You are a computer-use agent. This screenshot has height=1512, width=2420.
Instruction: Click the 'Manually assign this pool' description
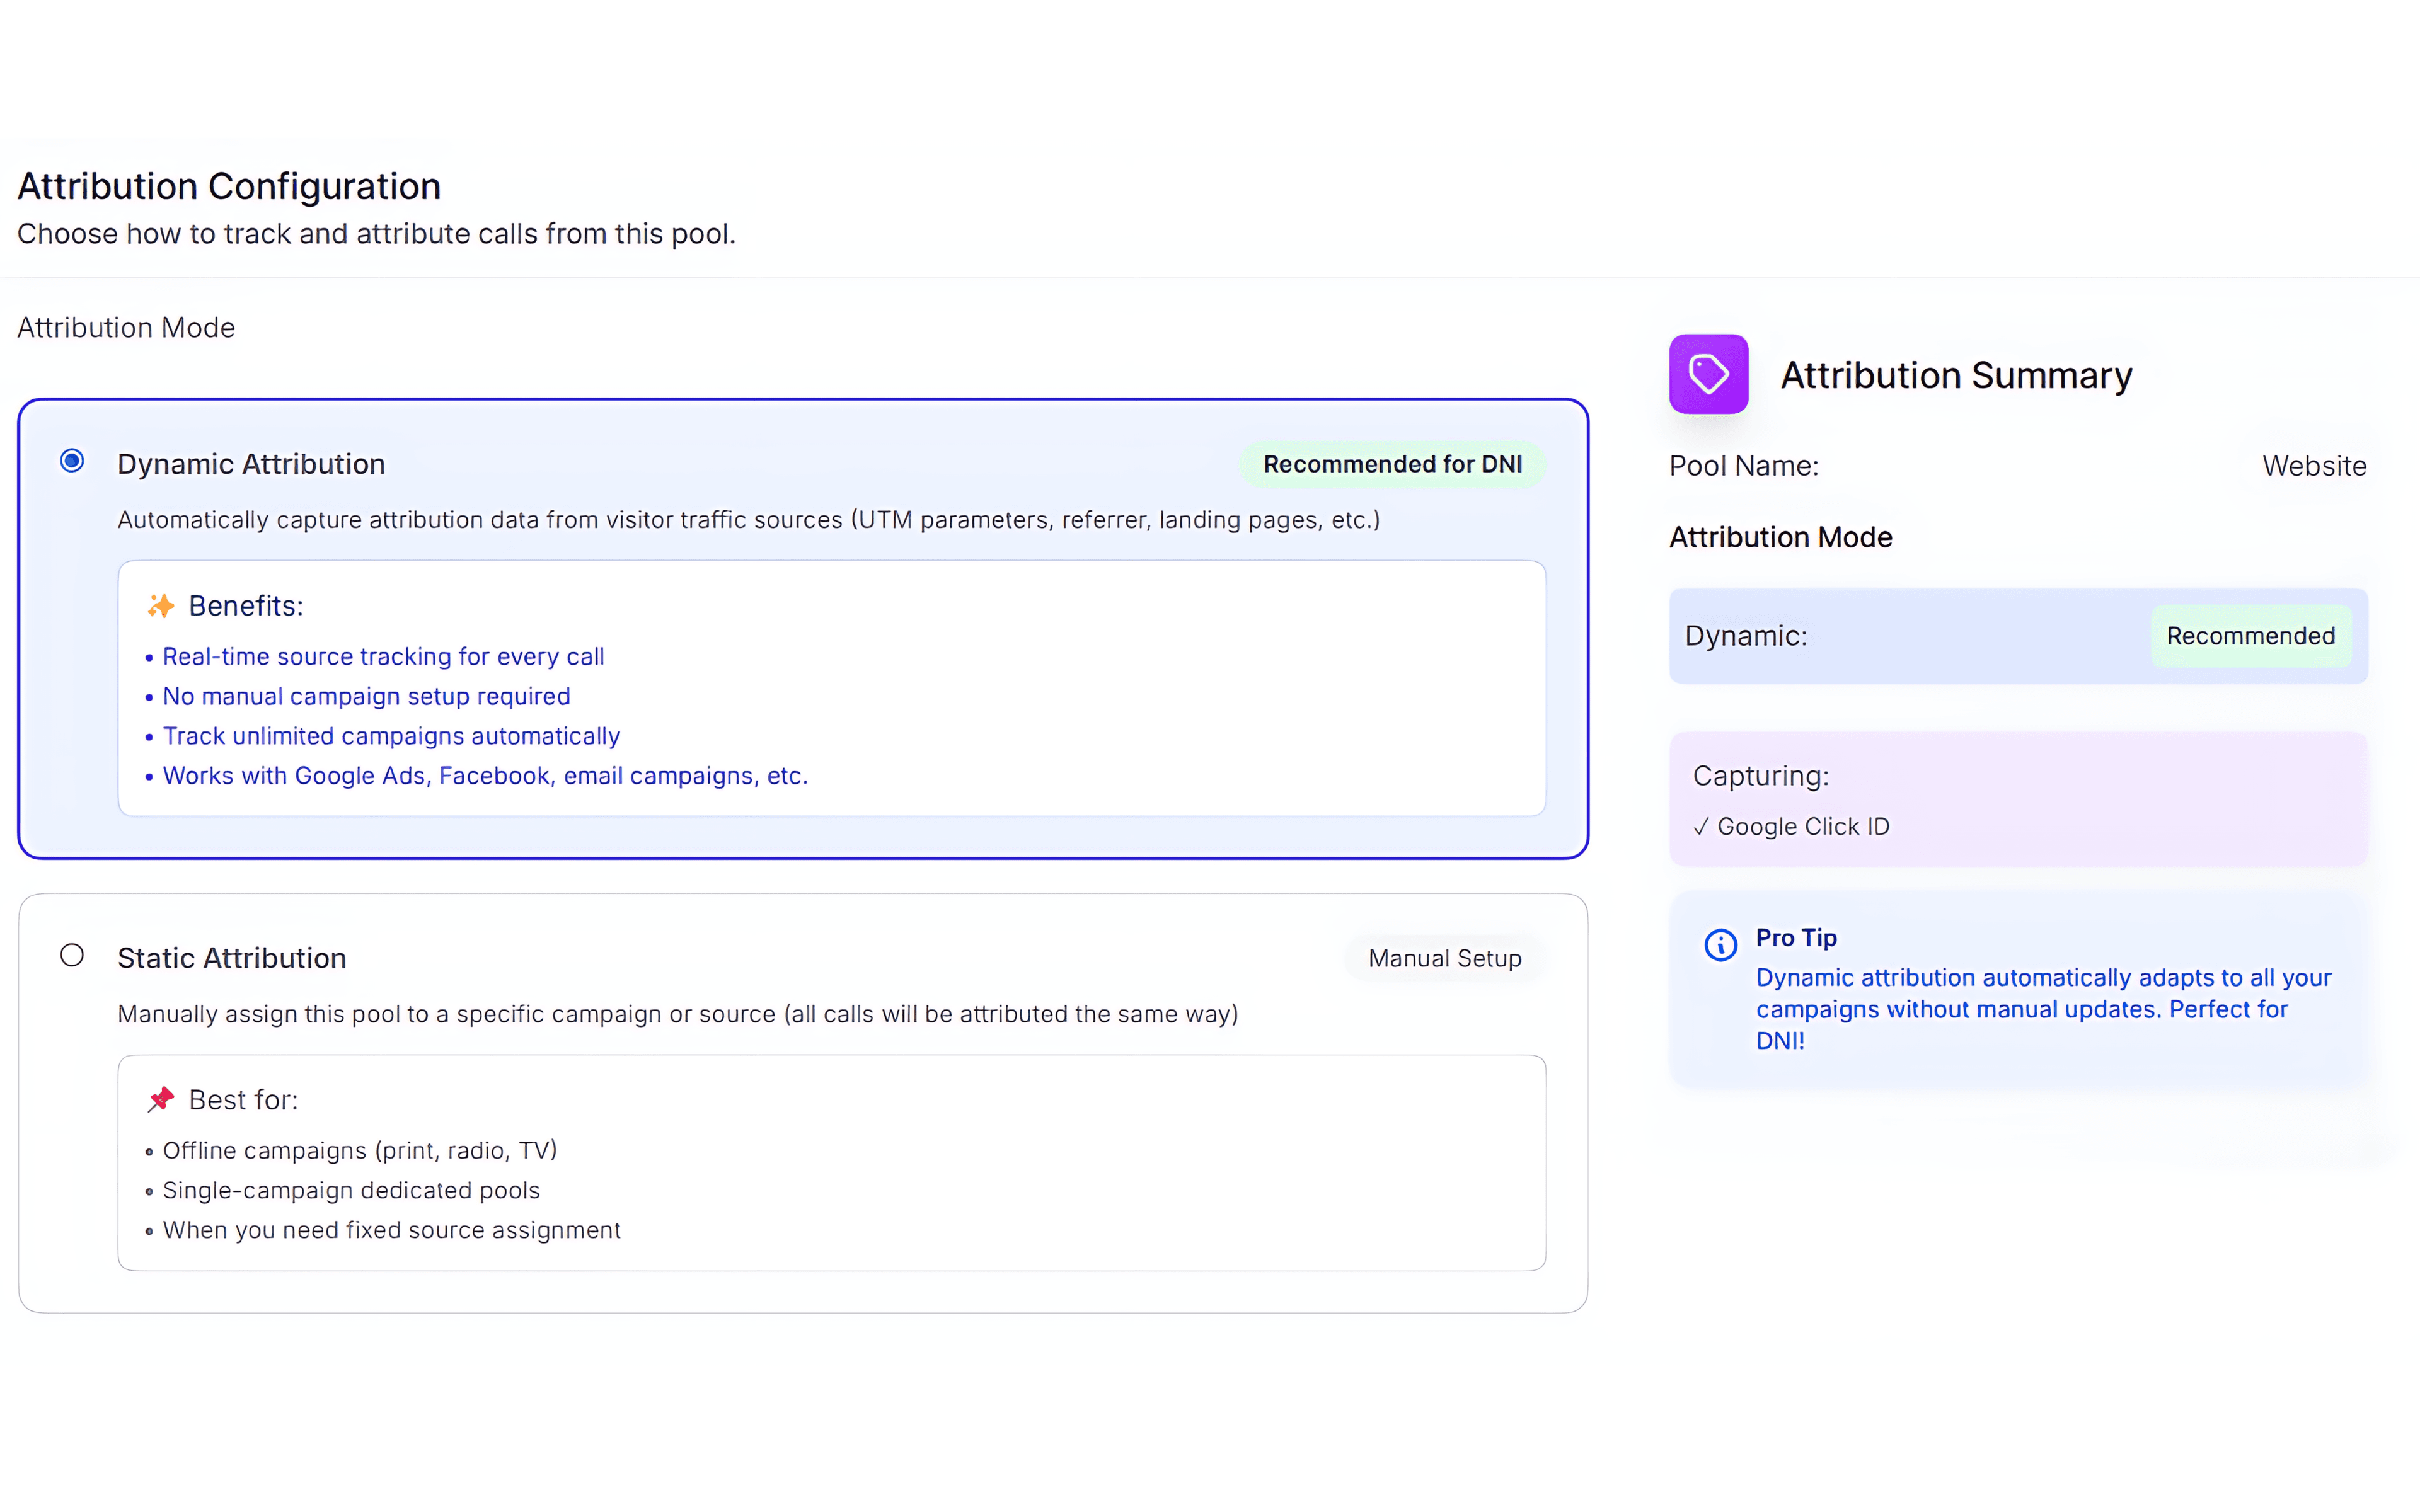click(x=678, y=1014)
